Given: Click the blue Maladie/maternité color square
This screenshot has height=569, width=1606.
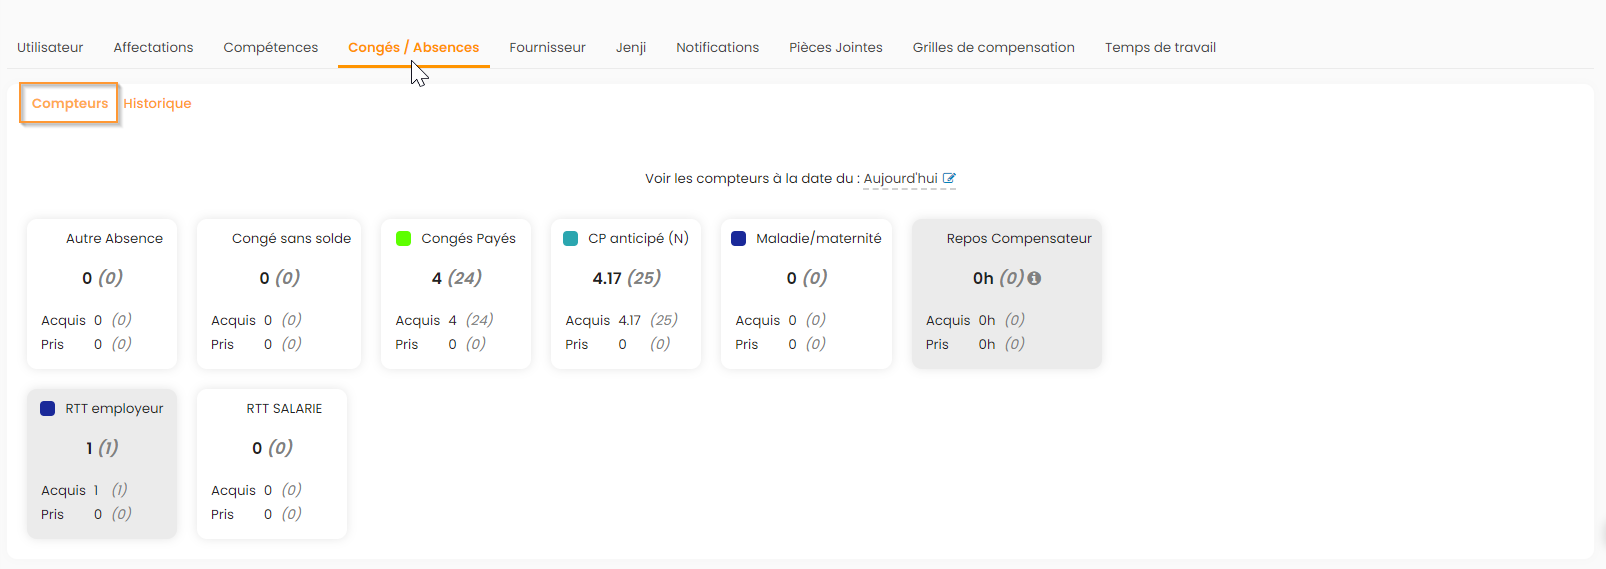Looking at the screenshot, I should pos(739,238).
